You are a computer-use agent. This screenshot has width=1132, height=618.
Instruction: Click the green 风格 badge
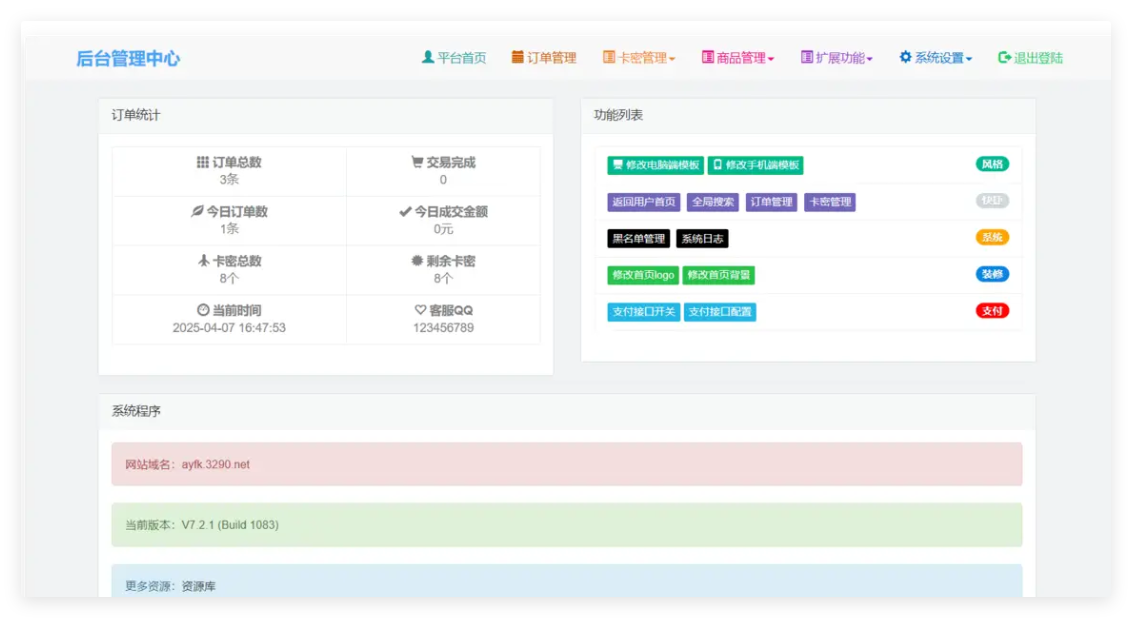click(x=992, y=164)
